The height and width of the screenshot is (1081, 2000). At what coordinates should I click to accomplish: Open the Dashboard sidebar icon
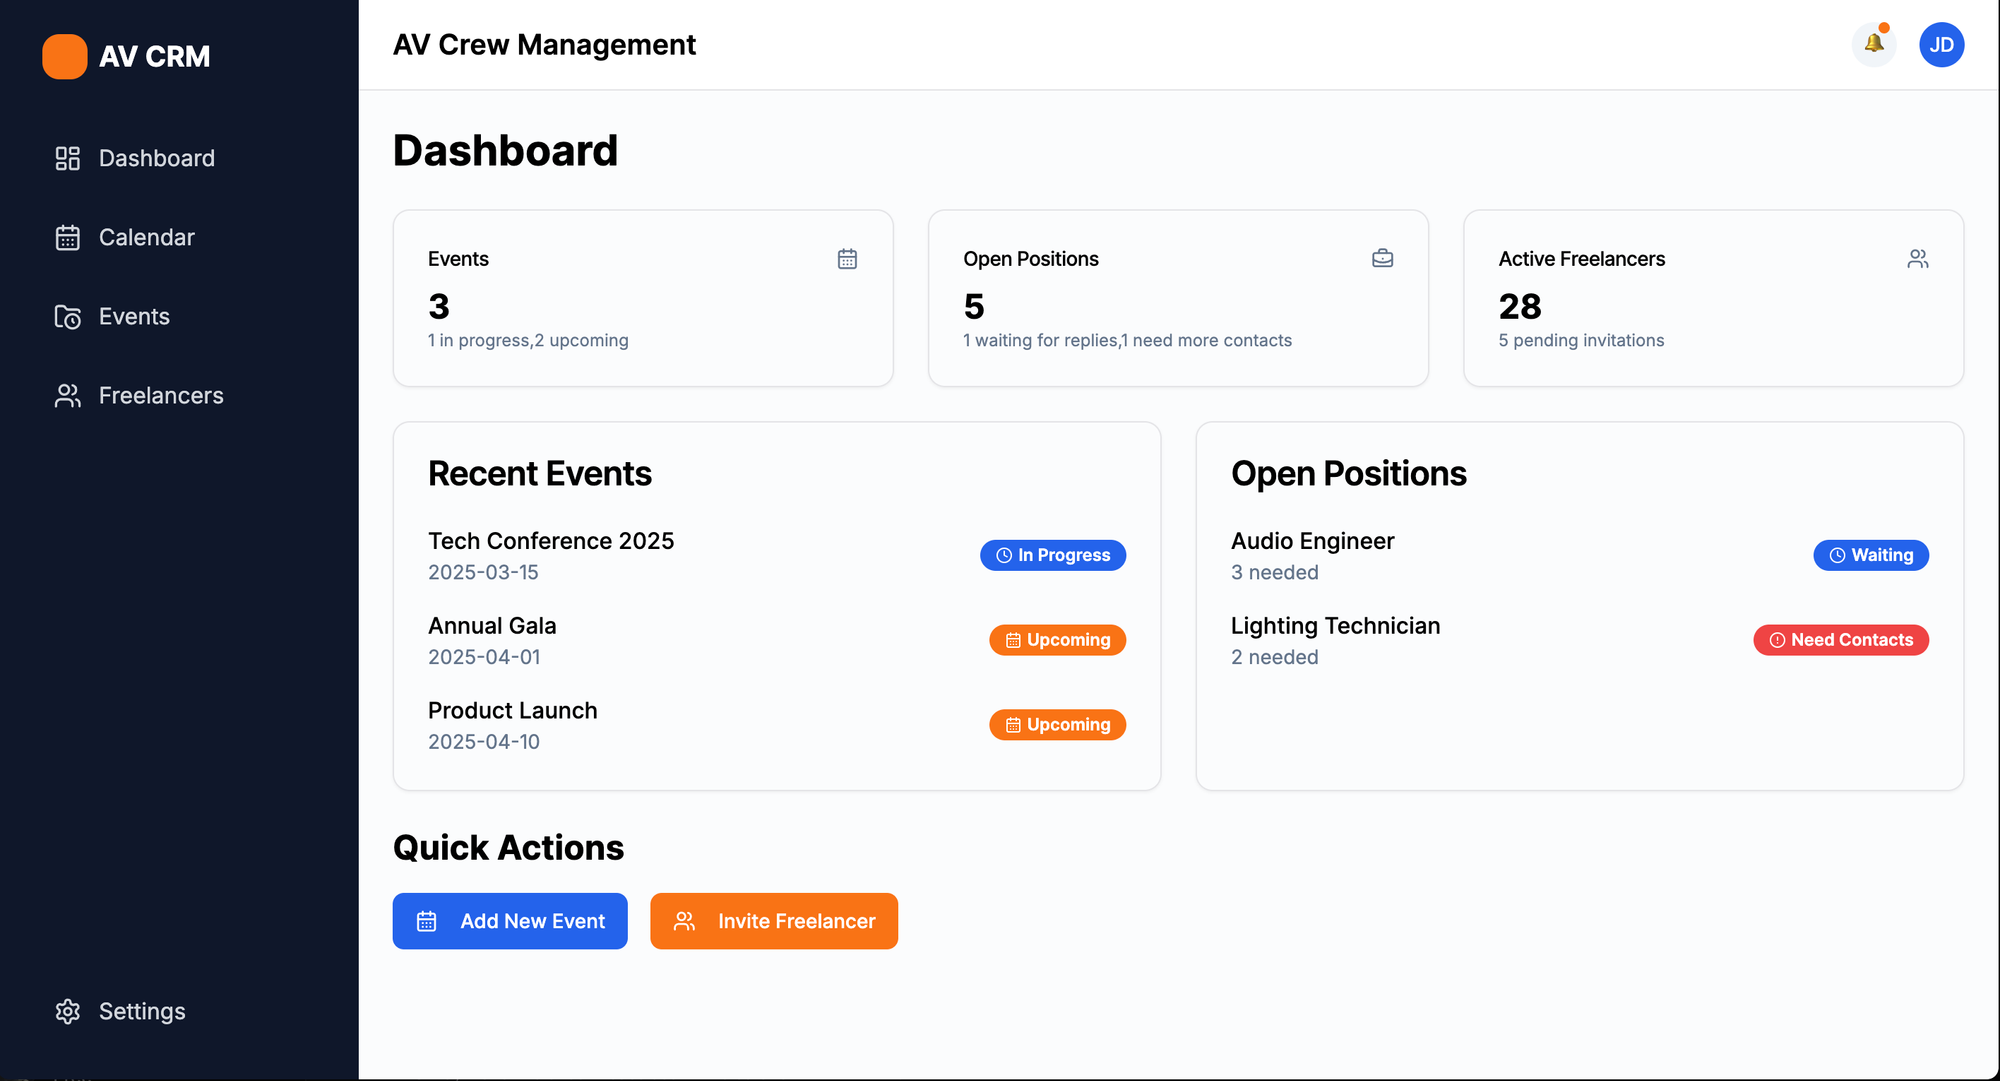tap(67, 157)
